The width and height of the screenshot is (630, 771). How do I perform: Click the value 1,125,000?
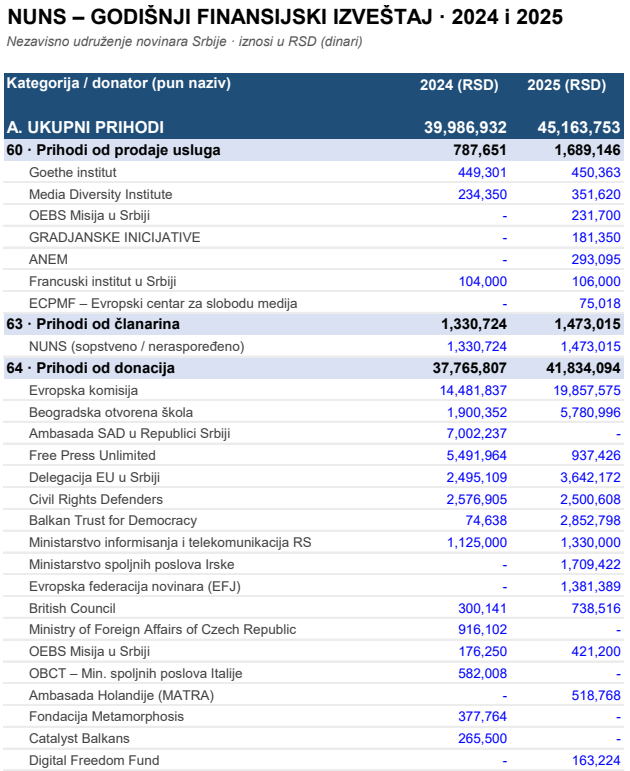click(477, 543)
